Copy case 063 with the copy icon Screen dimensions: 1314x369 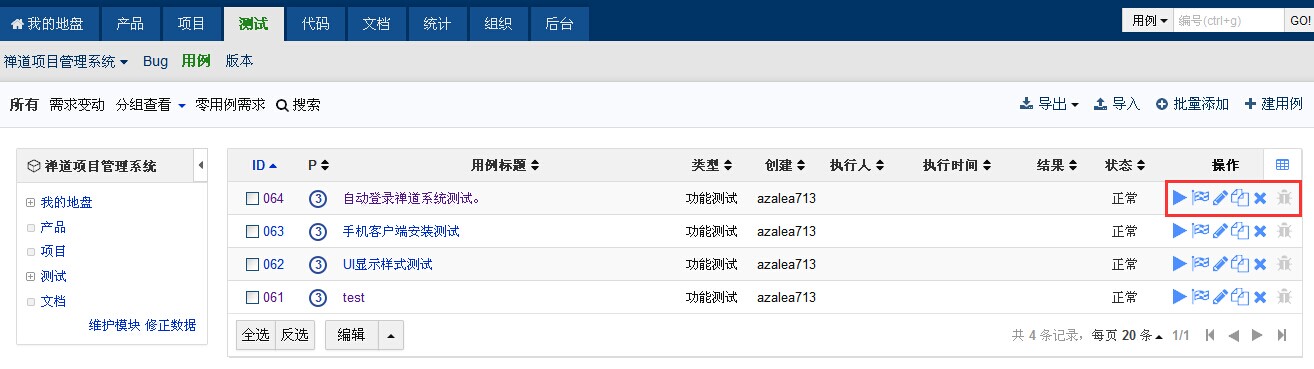(x=1240, y=231)
